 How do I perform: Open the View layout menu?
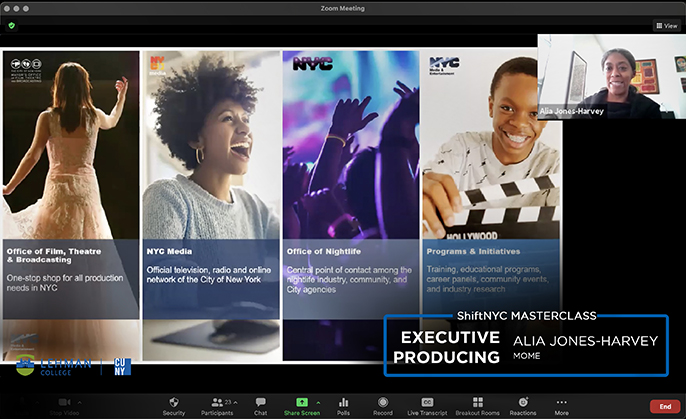(667, 26)
